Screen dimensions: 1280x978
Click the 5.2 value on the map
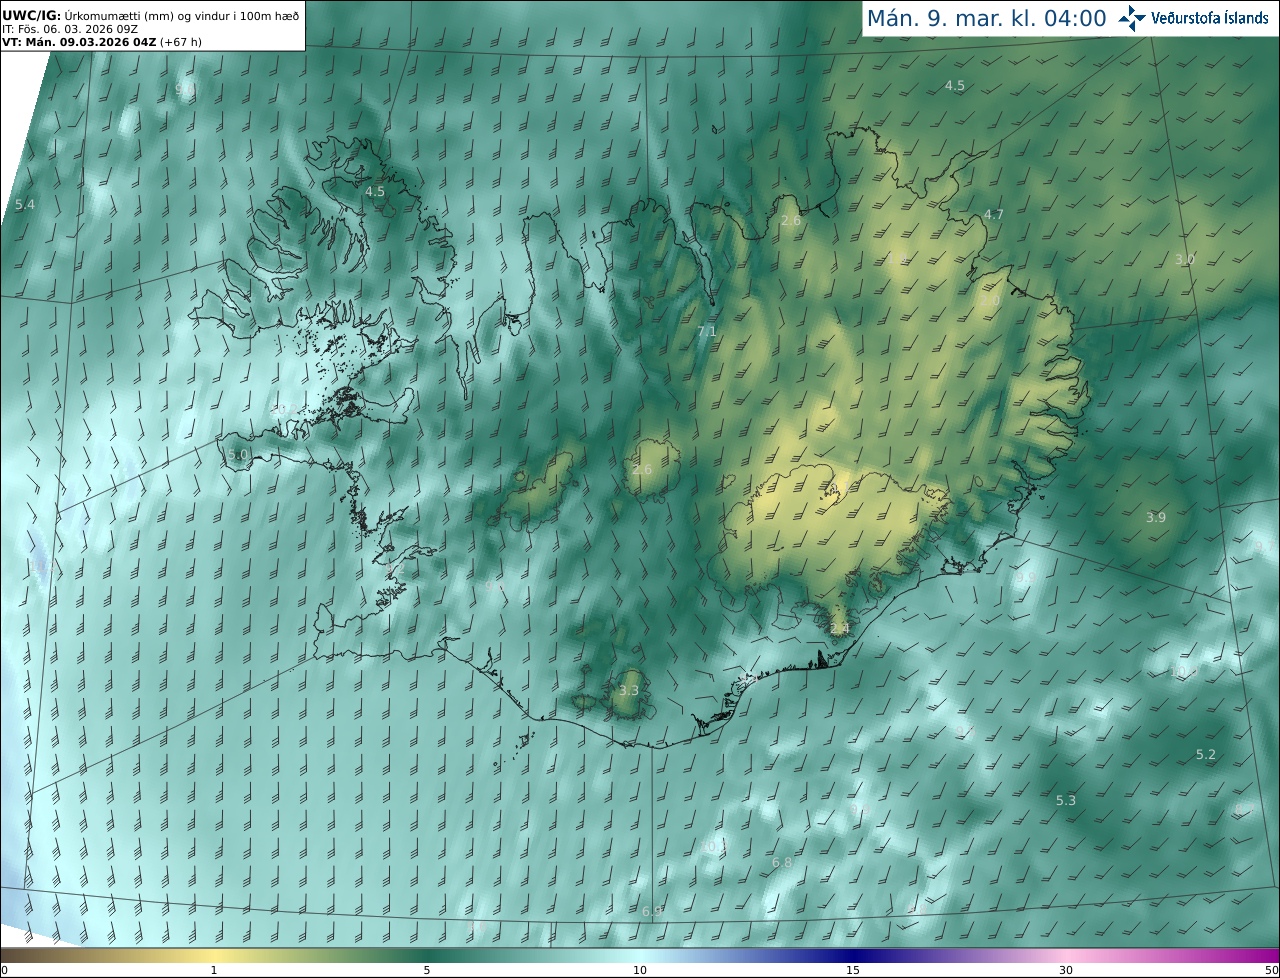pos(1206,755)
